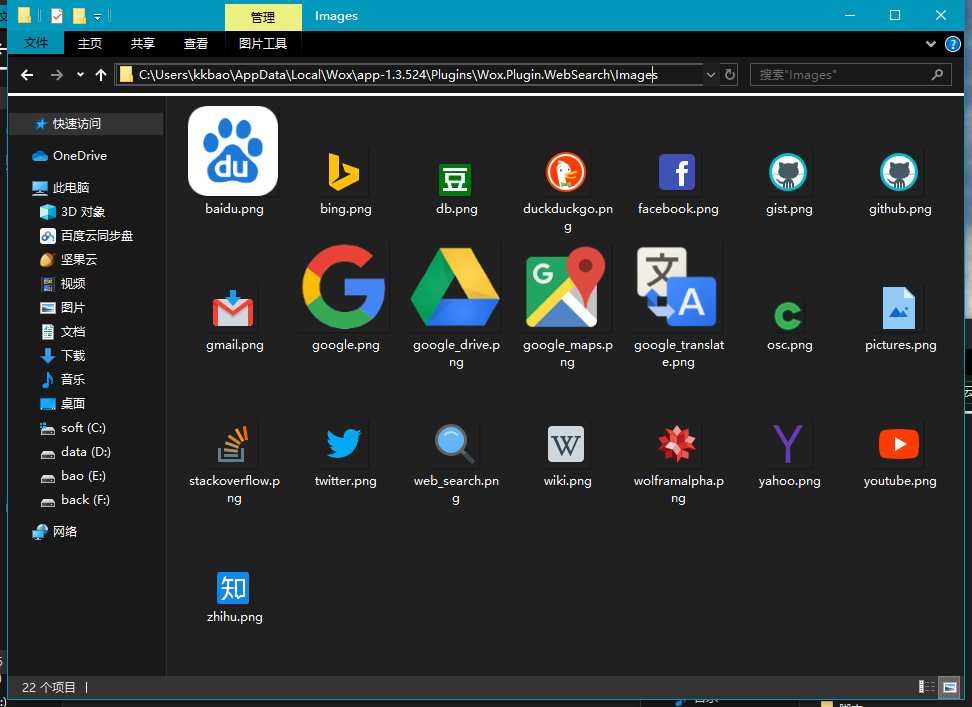
Task: Select the duckduckgo.png duck icon
Action: tap(566, 173)
